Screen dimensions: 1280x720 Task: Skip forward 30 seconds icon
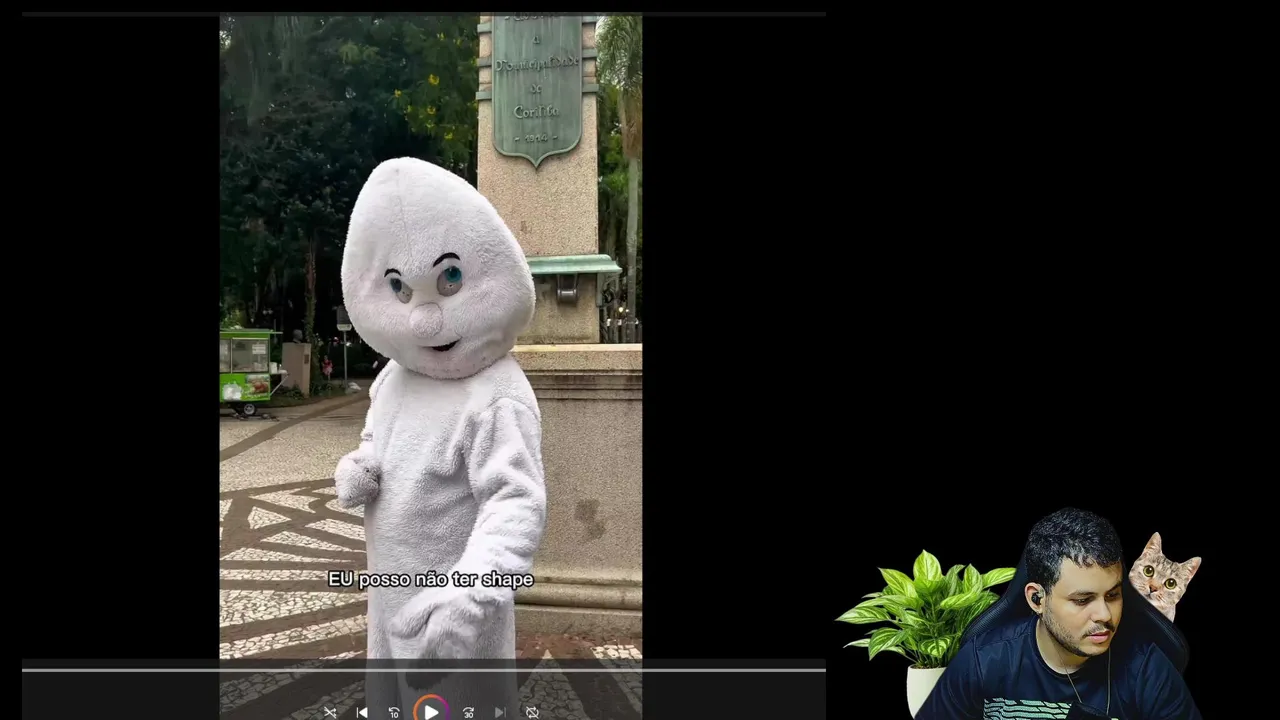click(468, 713)
